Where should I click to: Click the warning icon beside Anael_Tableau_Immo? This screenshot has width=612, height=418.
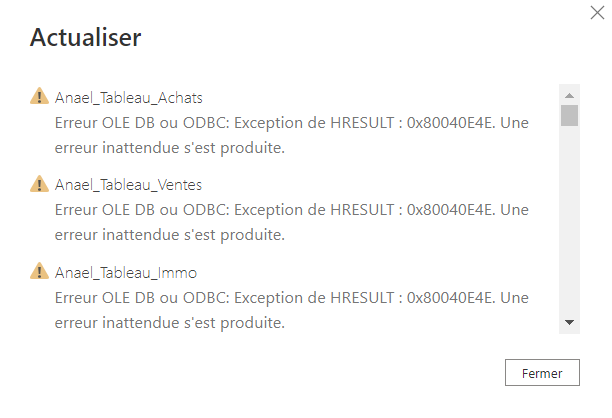pos(39,271)
